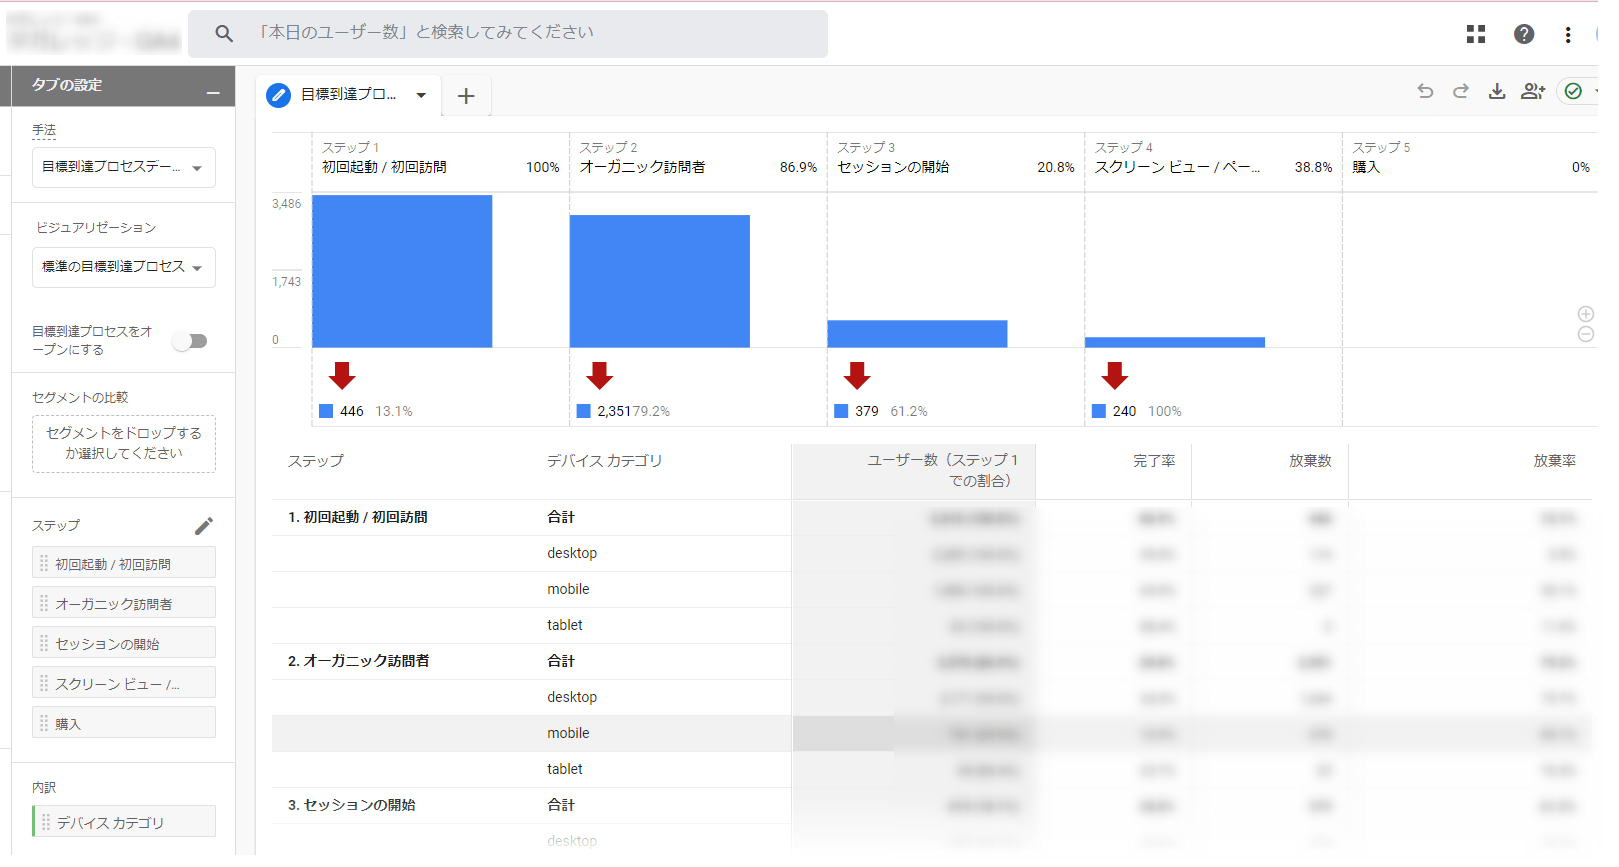Image resolution: width=1619 pixels, height=867 pixels.
Task: Add a new tab with plus
Action: pyautogui.click(x=466, y=96)
